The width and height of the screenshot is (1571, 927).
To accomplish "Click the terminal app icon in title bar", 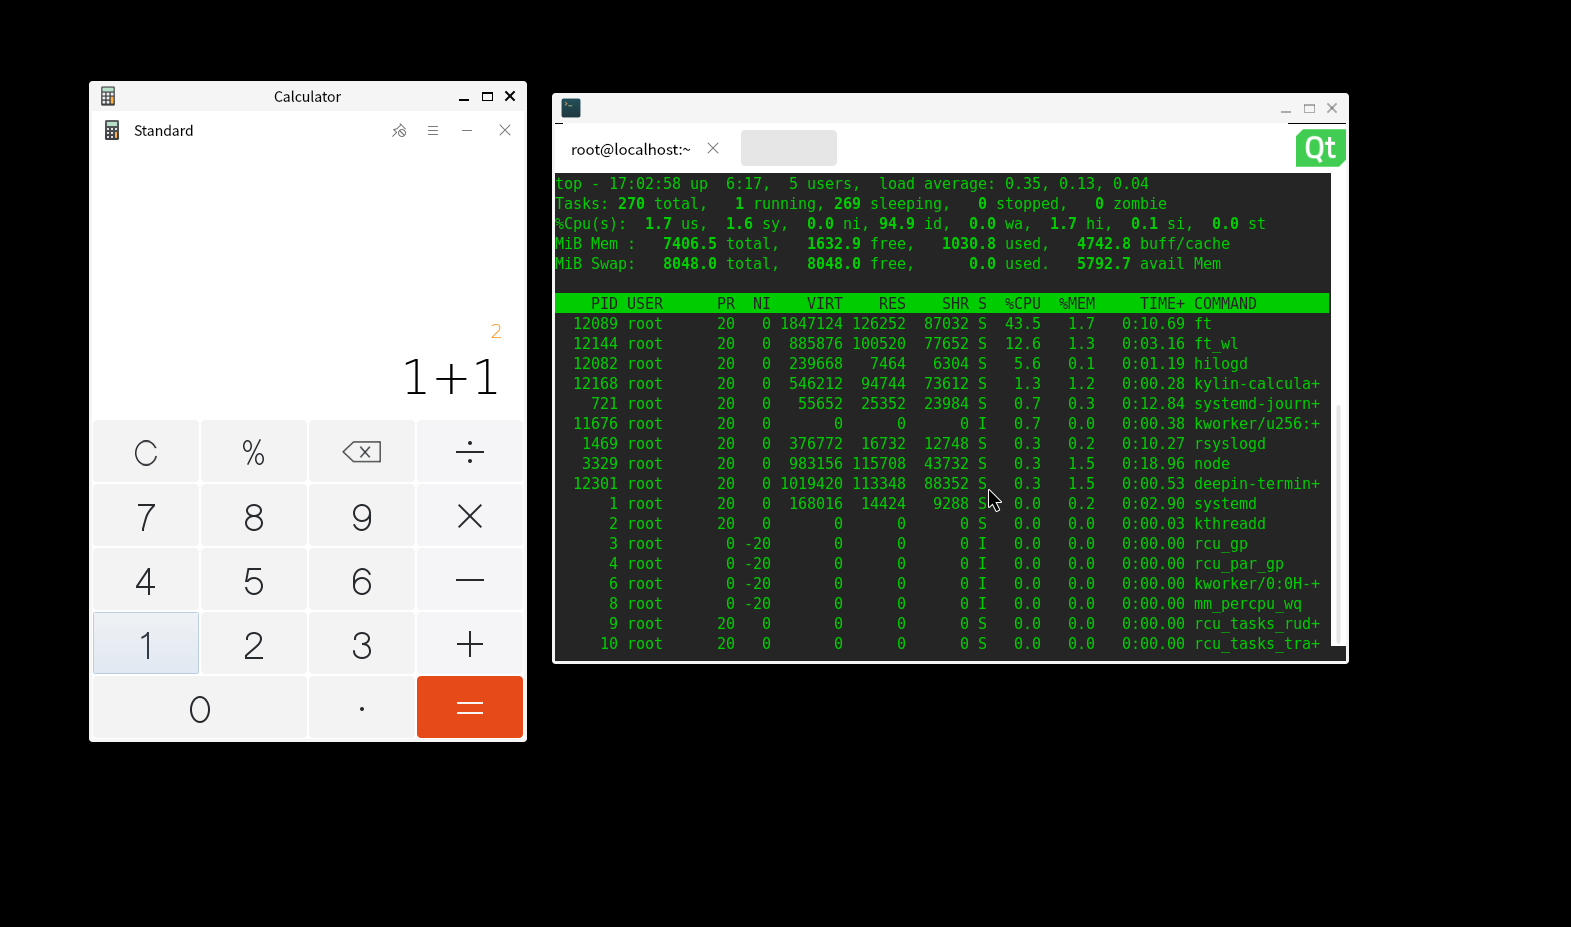I will coord(571,108).
